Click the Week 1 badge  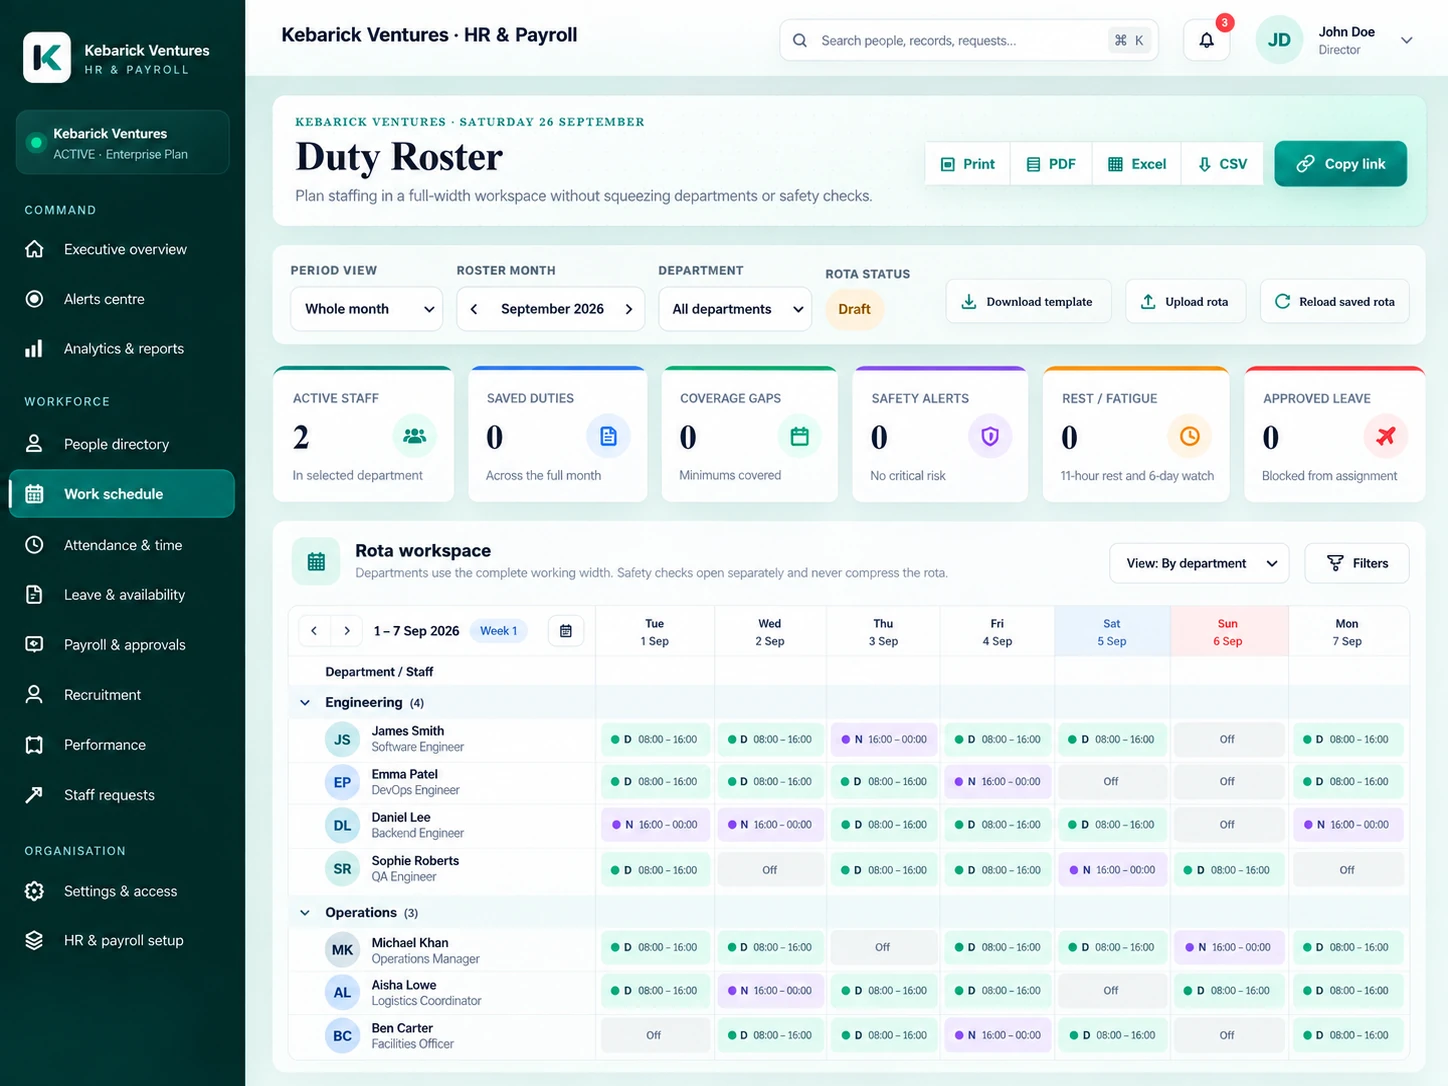click(498, 631)
